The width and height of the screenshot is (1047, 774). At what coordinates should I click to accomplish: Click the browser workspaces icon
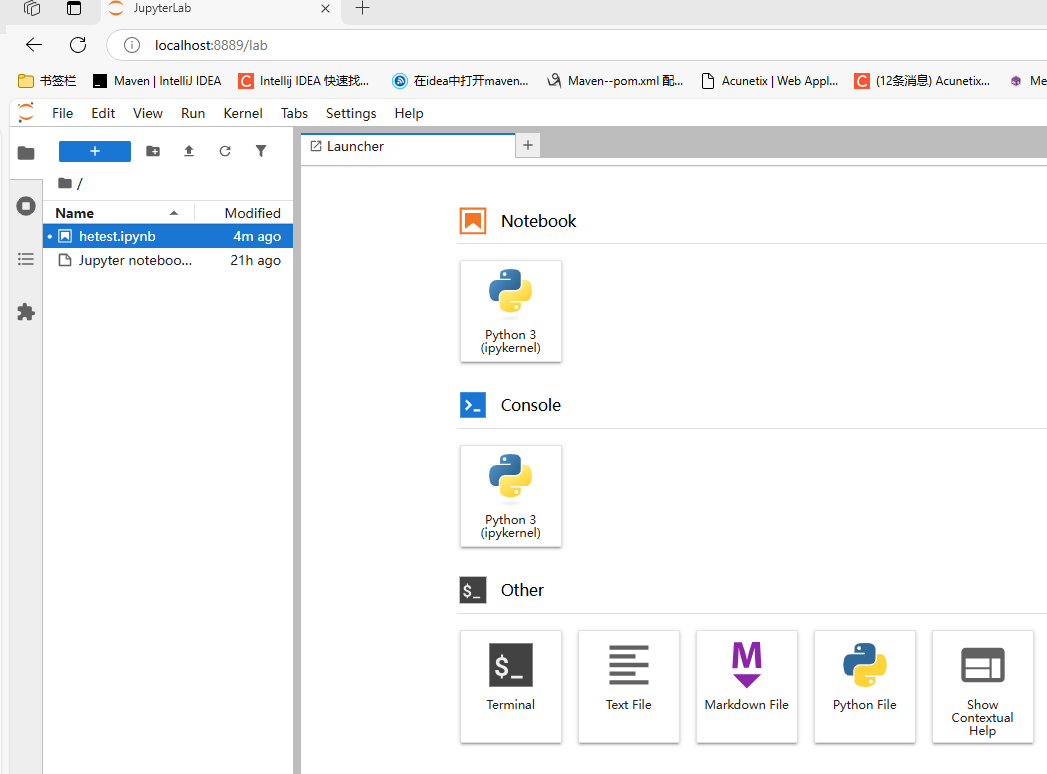(32, 8)
